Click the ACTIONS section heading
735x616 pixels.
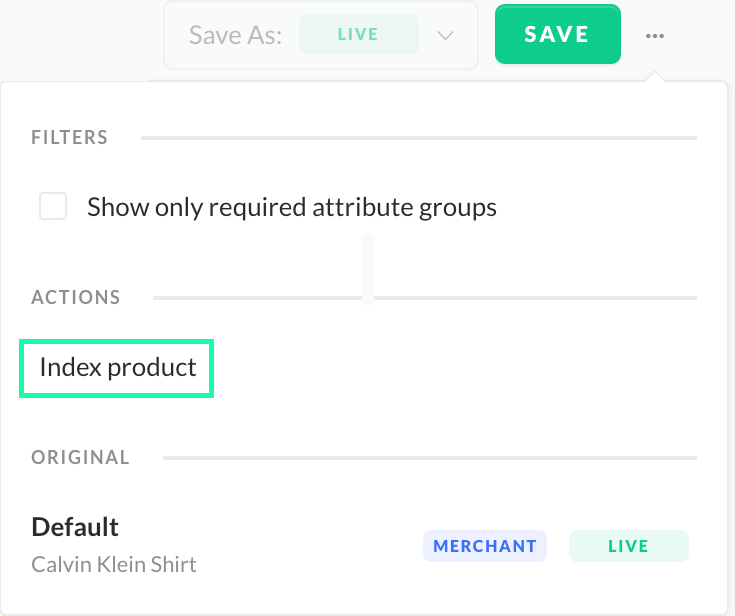tap(76, 297)
